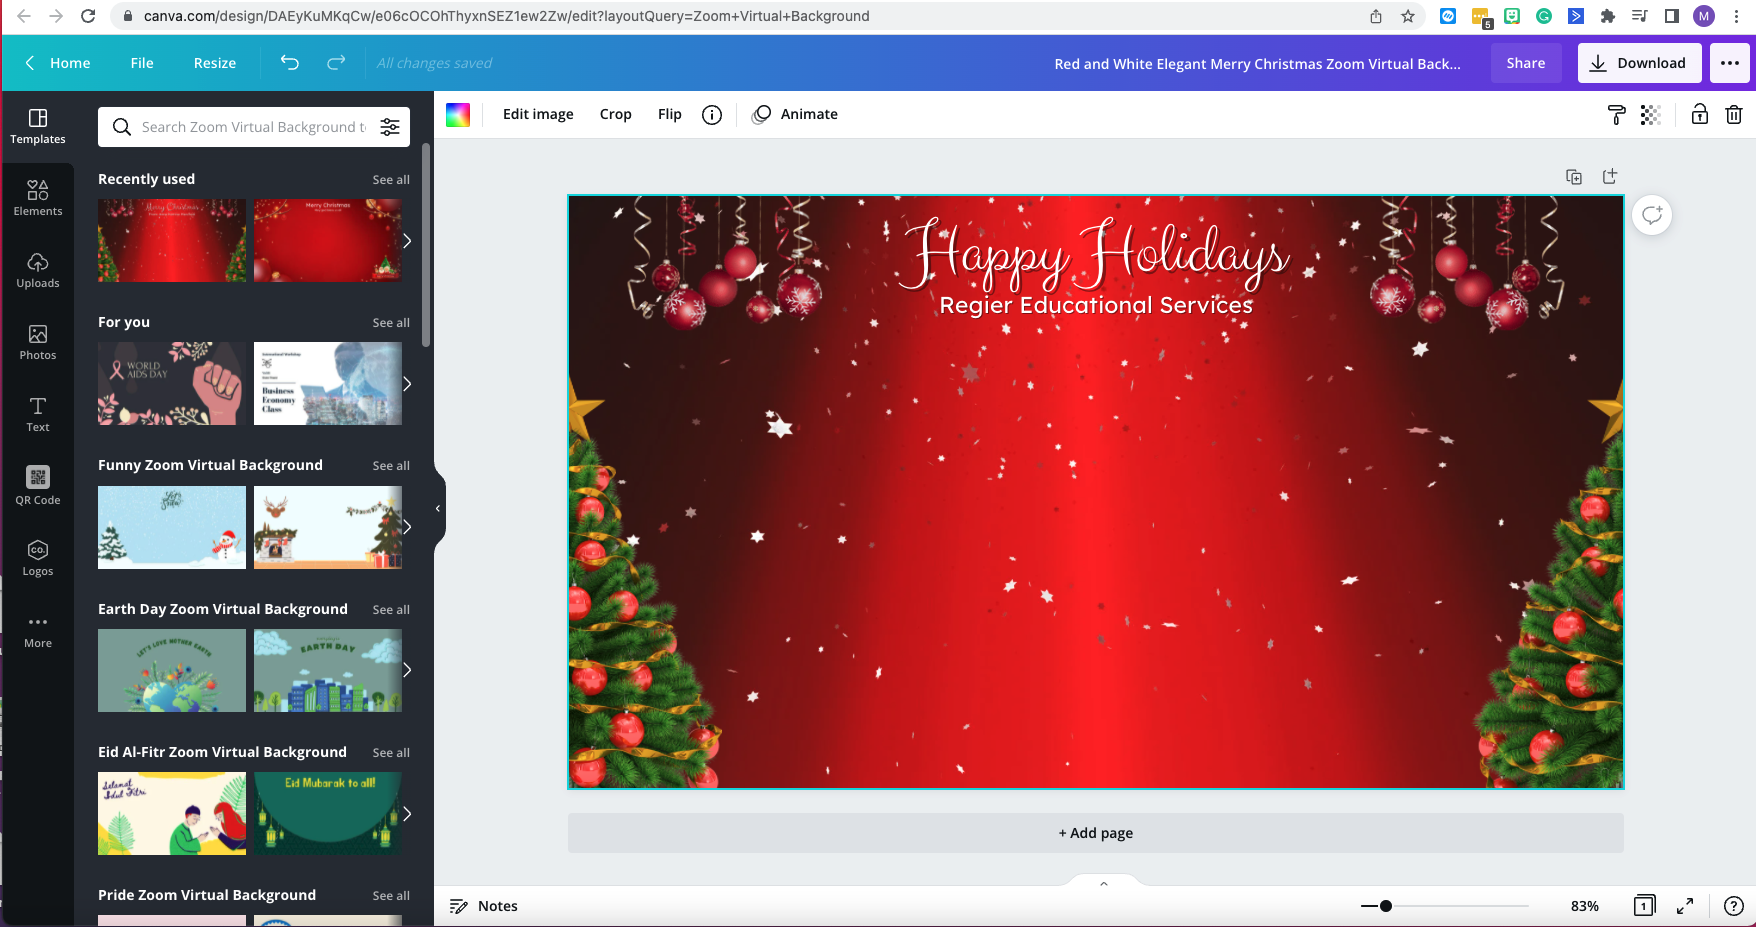Click the Share button
Image resolution: width=1756 pixels, height=927 pixels.
pyautogui.click(x=1526, y=63)
